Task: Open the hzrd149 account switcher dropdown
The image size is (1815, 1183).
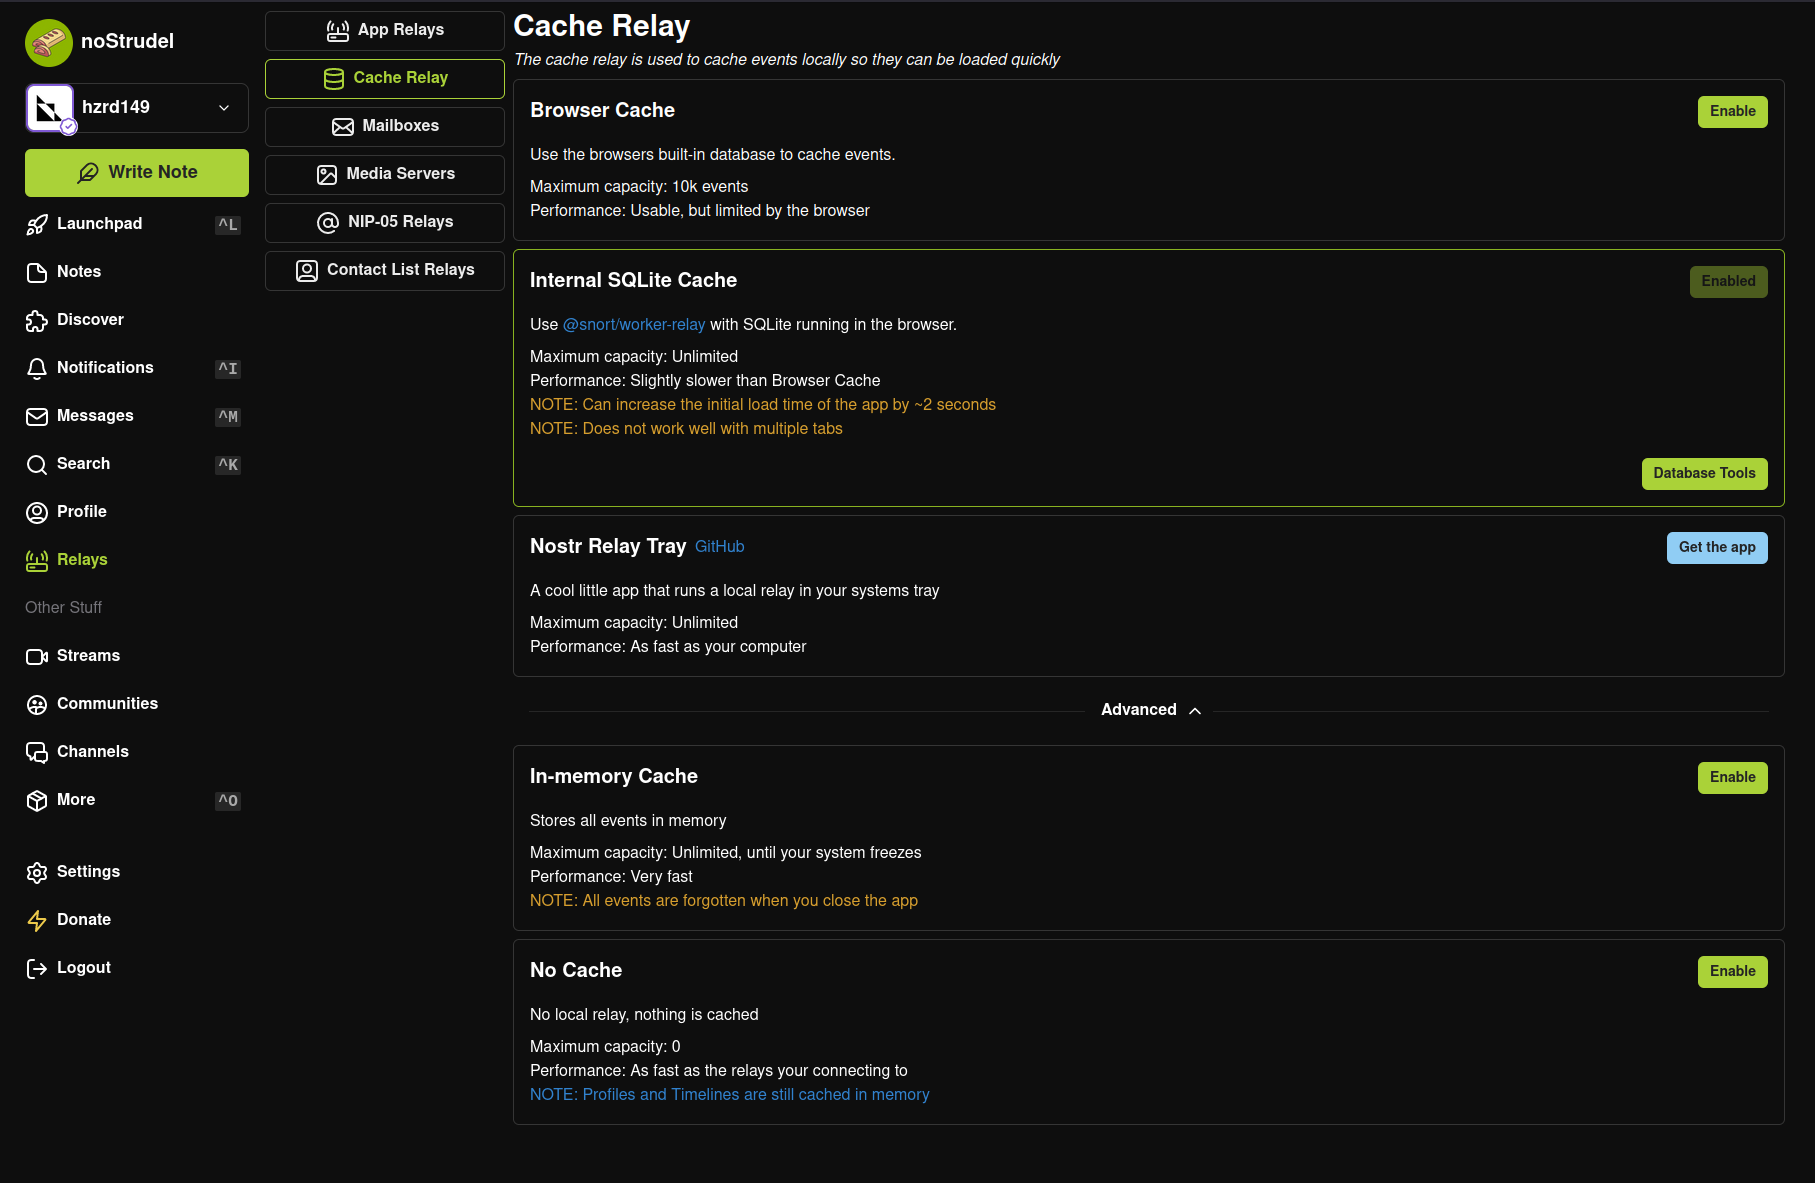Action: click(224, 108)
